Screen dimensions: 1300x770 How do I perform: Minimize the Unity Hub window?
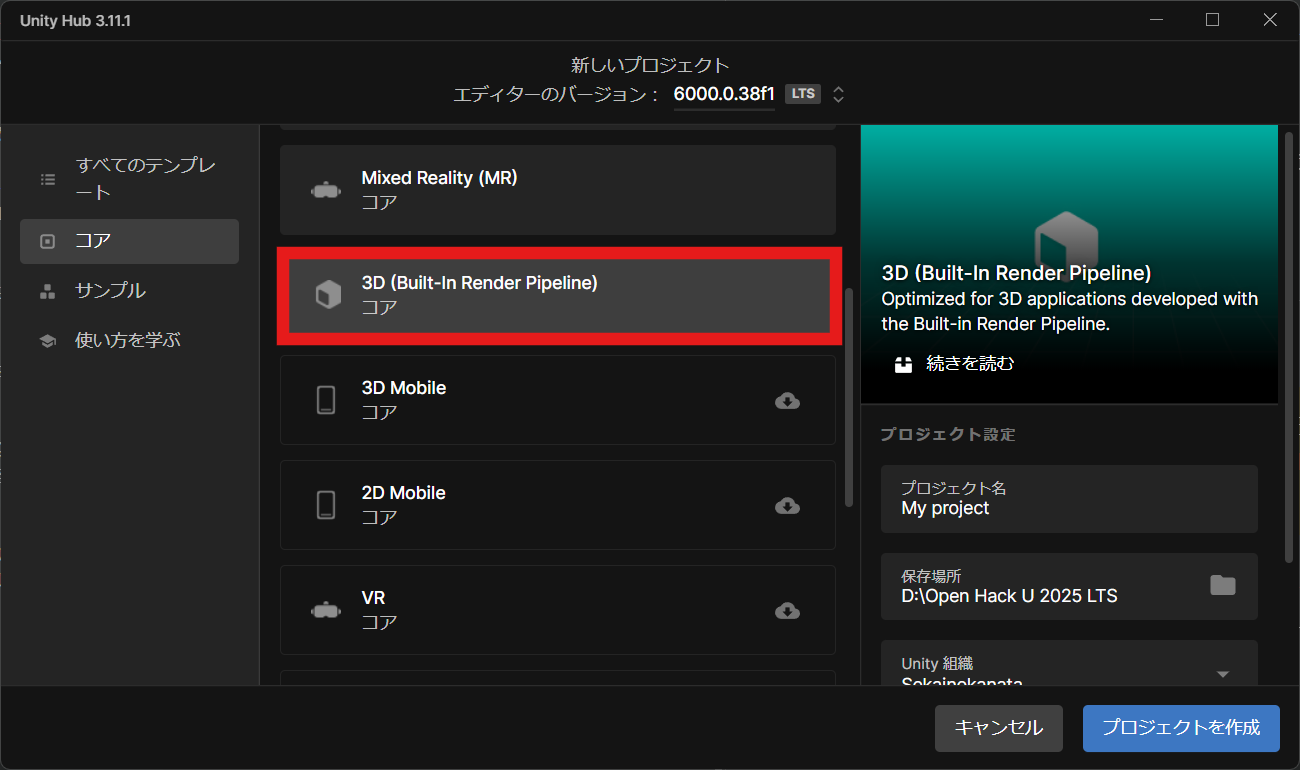1156,20
